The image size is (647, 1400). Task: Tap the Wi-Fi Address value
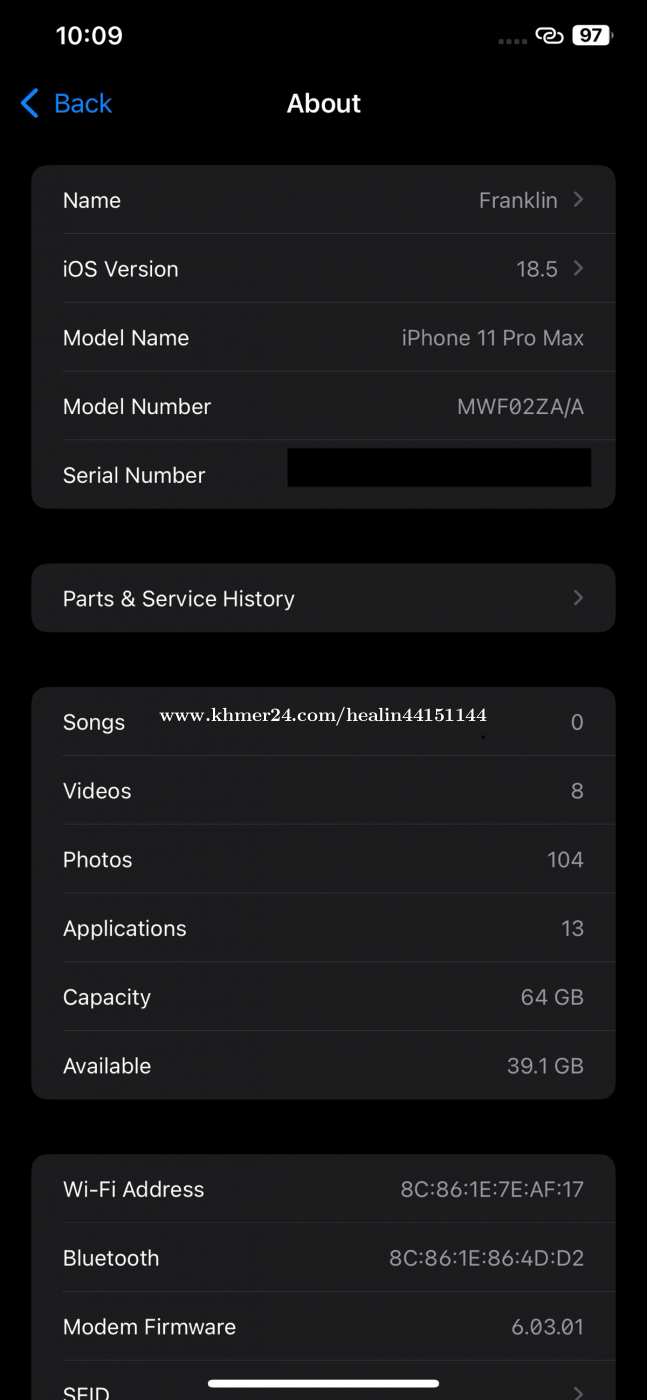(x=492, y=1189)
